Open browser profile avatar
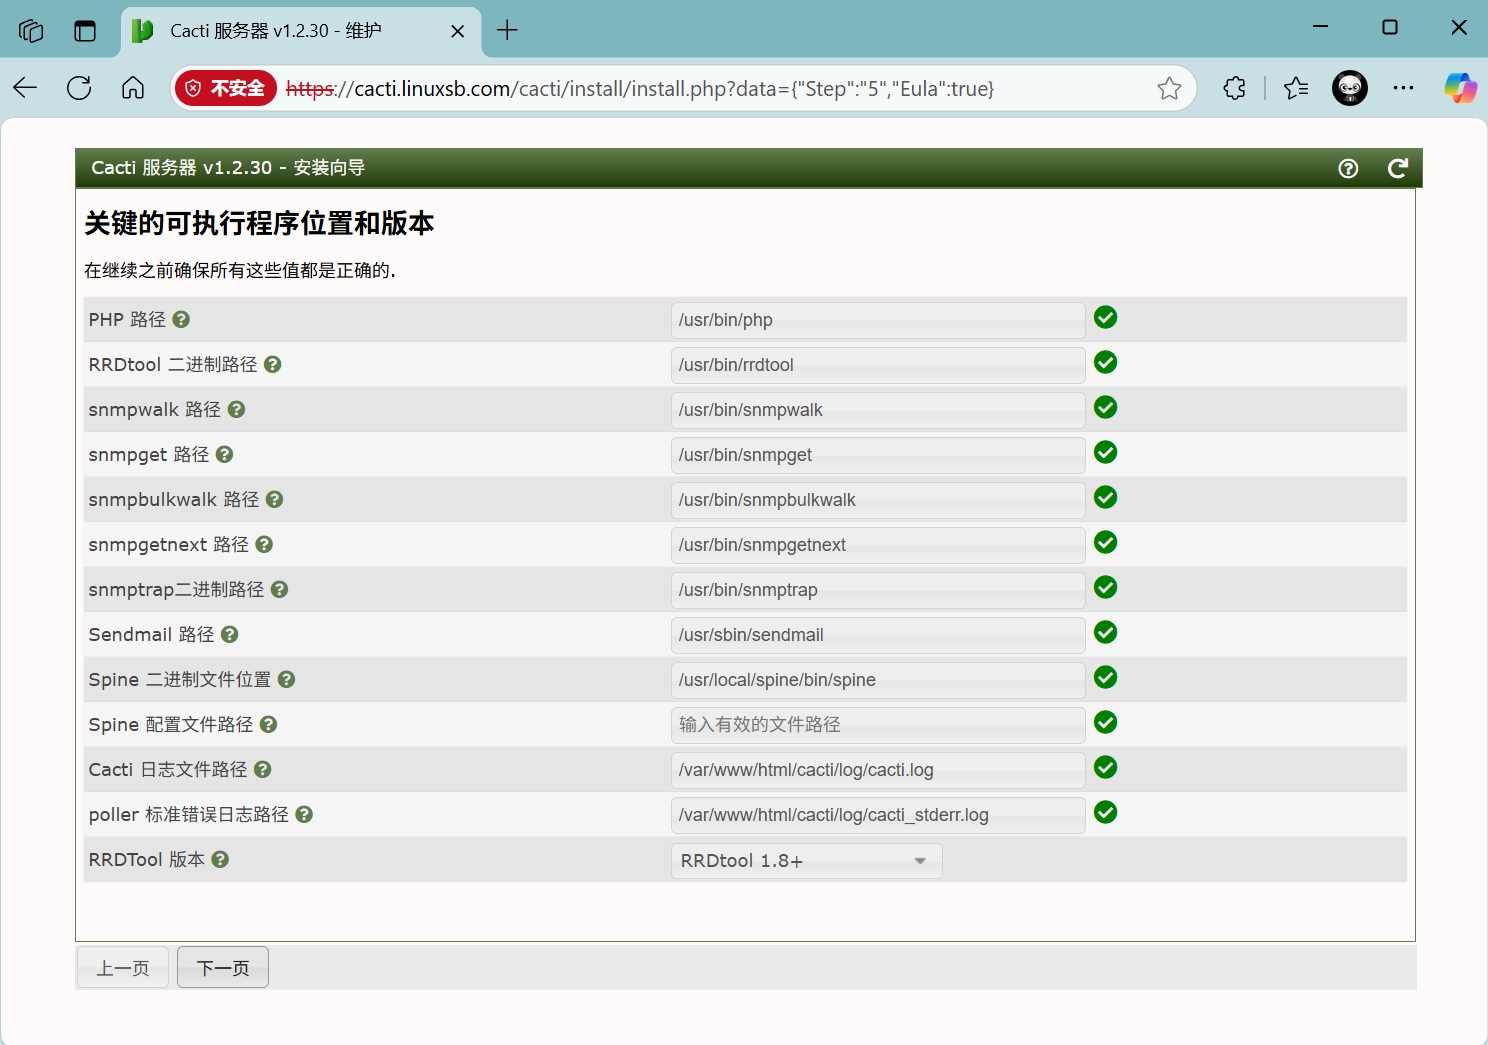 click(x=1350, y=88)
